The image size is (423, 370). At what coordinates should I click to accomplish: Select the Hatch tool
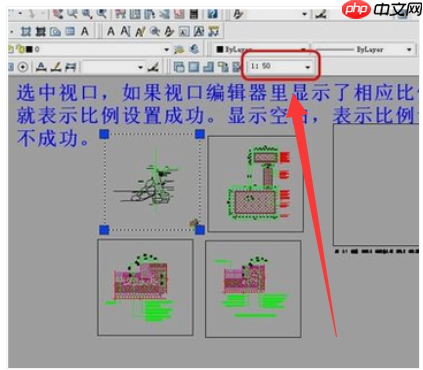26,32
